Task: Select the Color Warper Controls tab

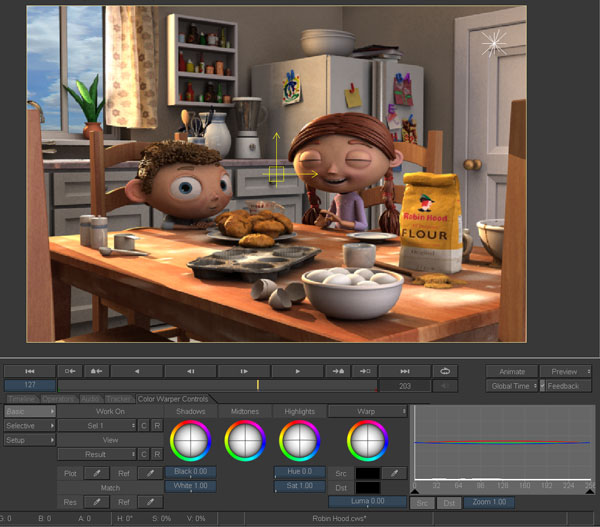Action: (x=173, y=399)
